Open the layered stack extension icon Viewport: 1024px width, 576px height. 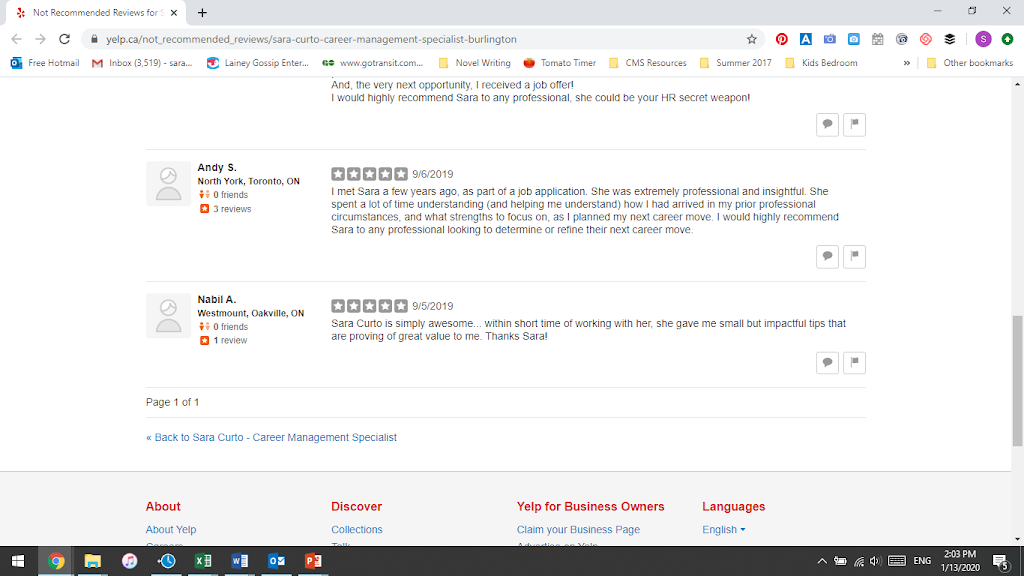pos(950,39)
